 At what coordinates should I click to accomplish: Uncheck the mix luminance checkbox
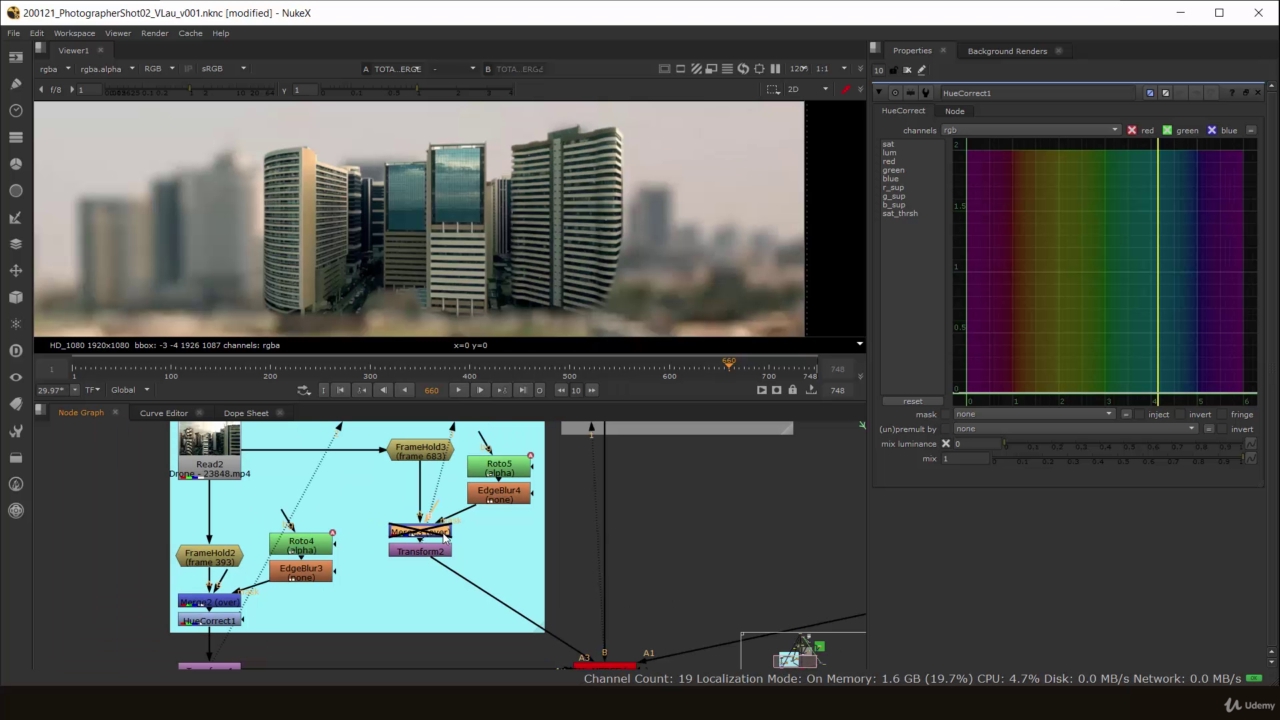point(945,443)
